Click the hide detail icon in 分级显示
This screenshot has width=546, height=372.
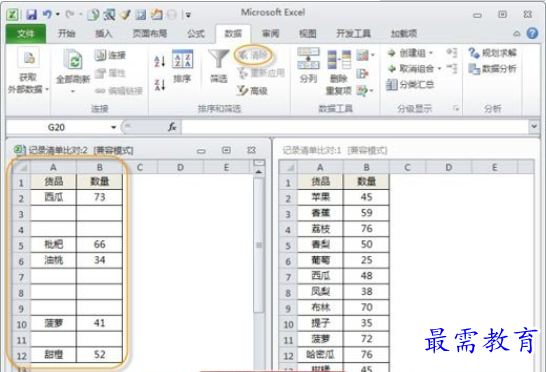pyautogui.click(x=452, y=68)
